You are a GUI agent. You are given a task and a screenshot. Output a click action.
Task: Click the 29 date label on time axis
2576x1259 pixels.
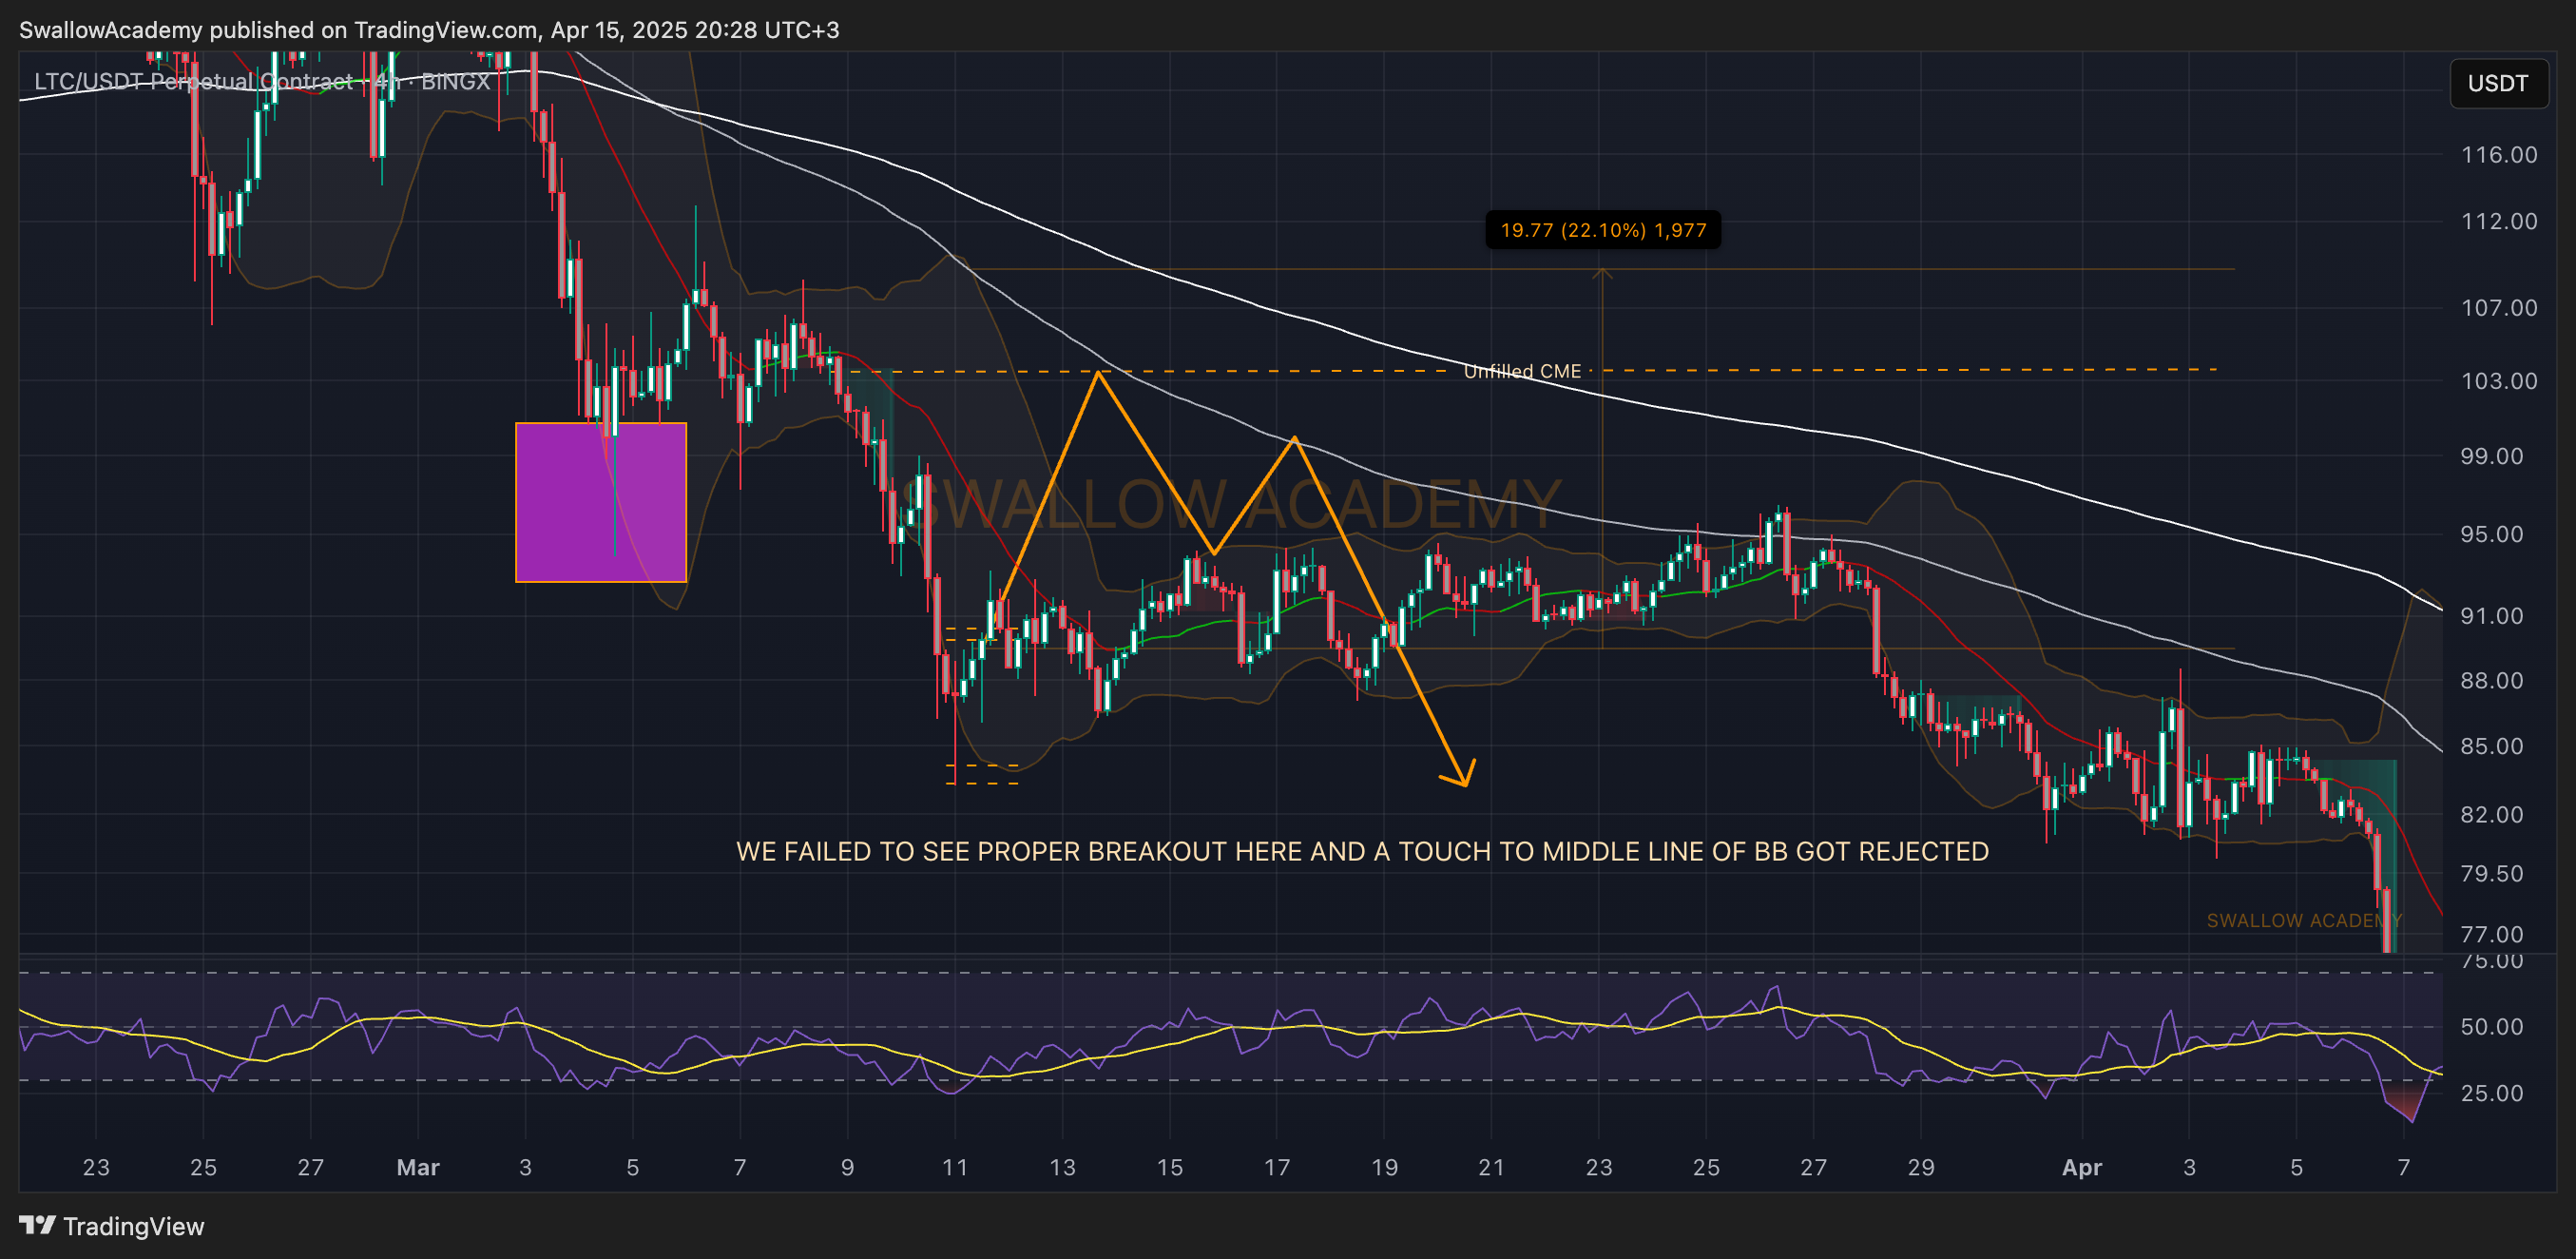click(x=1921, y=1167)
